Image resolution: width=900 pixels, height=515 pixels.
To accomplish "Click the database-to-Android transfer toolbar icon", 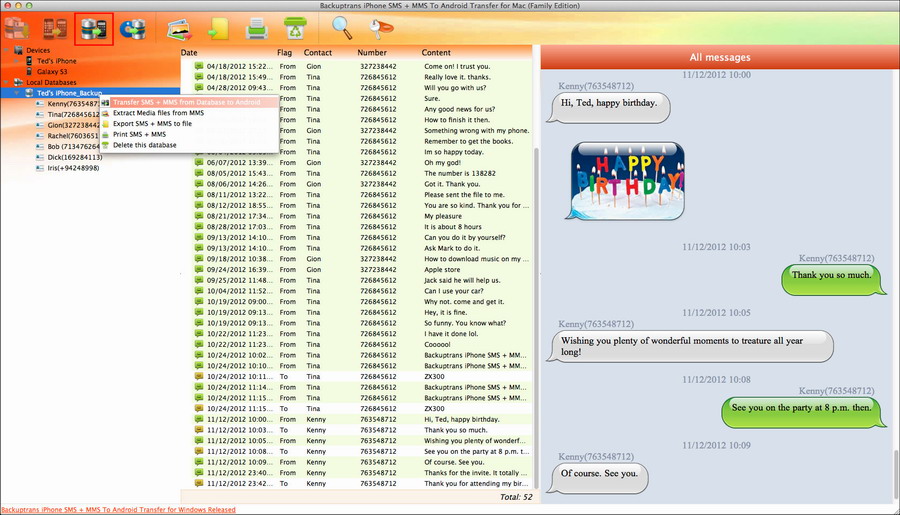I will coord(94,29).
